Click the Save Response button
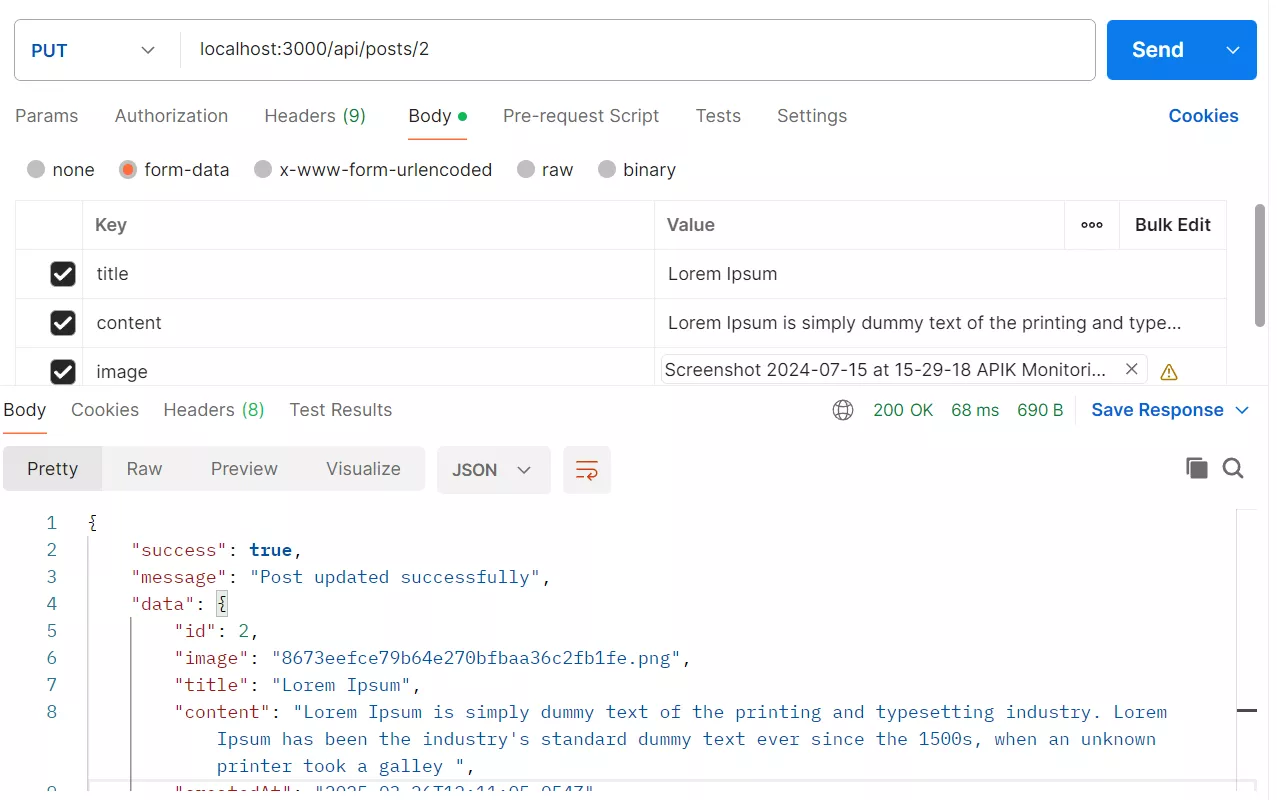 1157,410
